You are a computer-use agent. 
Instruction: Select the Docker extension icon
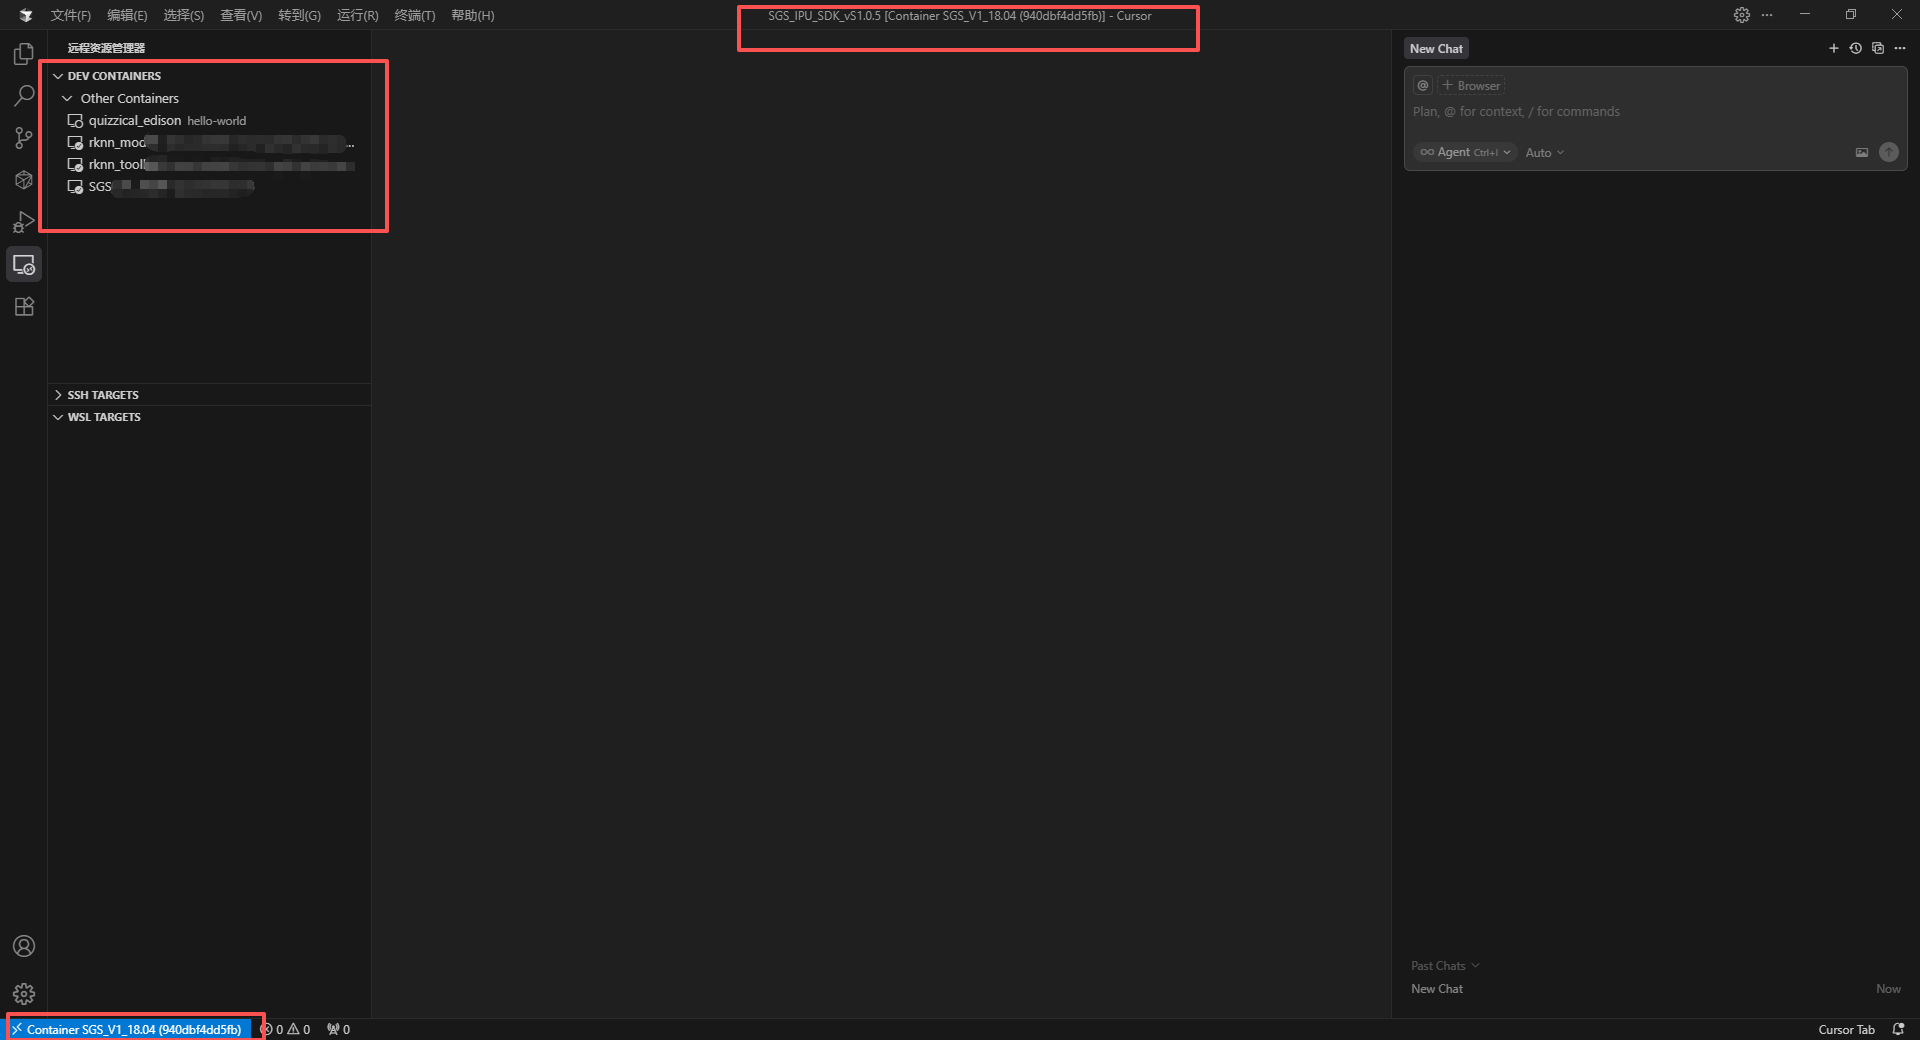coord(23,180)
